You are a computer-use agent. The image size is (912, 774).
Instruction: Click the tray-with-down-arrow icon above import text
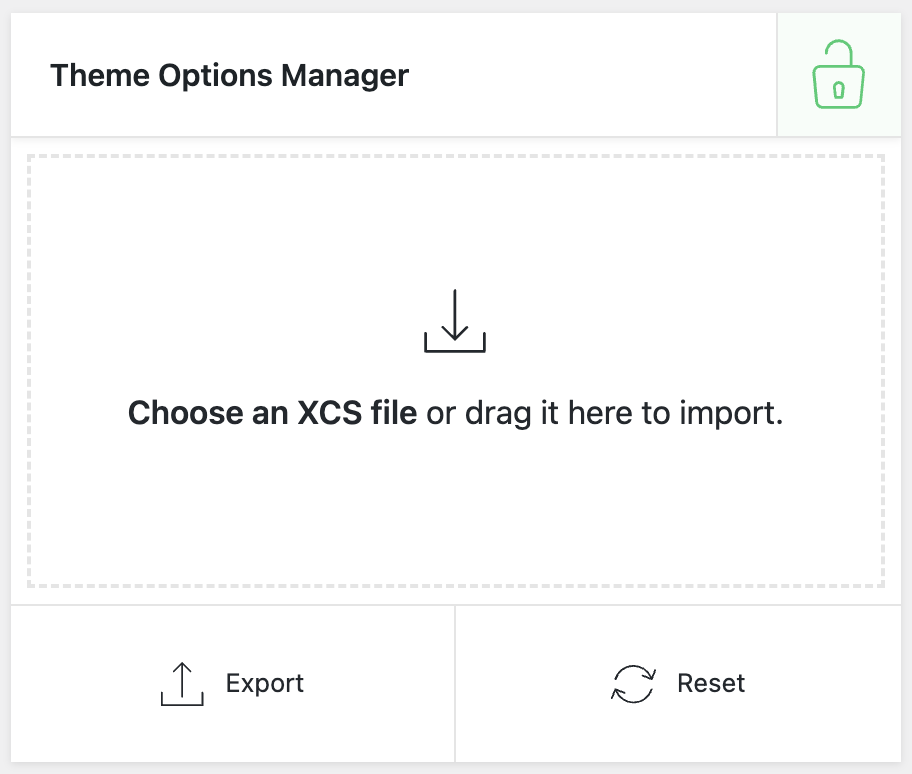(455, 321)
